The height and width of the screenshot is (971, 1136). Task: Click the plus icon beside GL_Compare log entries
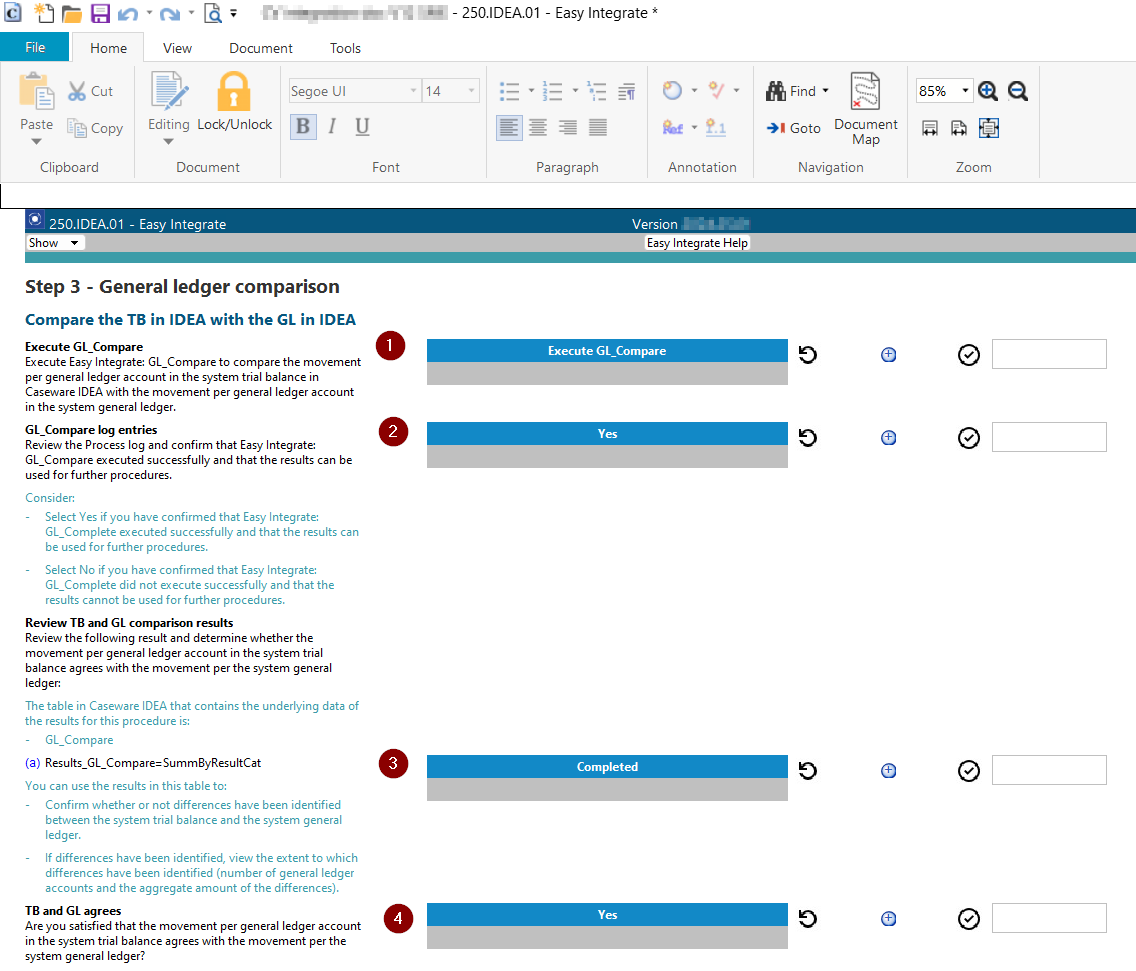pos(888,437)
